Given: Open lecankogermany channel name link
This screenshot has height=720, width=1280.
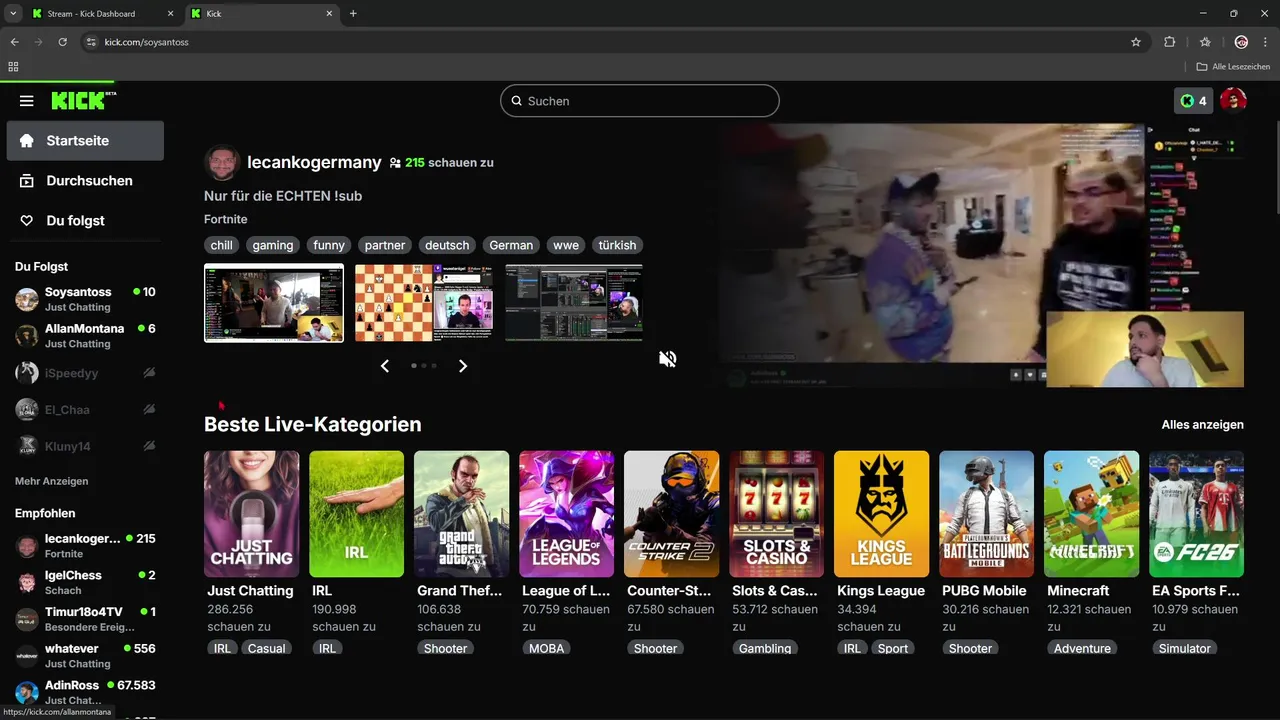Looking at the screenshot, I should point(314,162).
